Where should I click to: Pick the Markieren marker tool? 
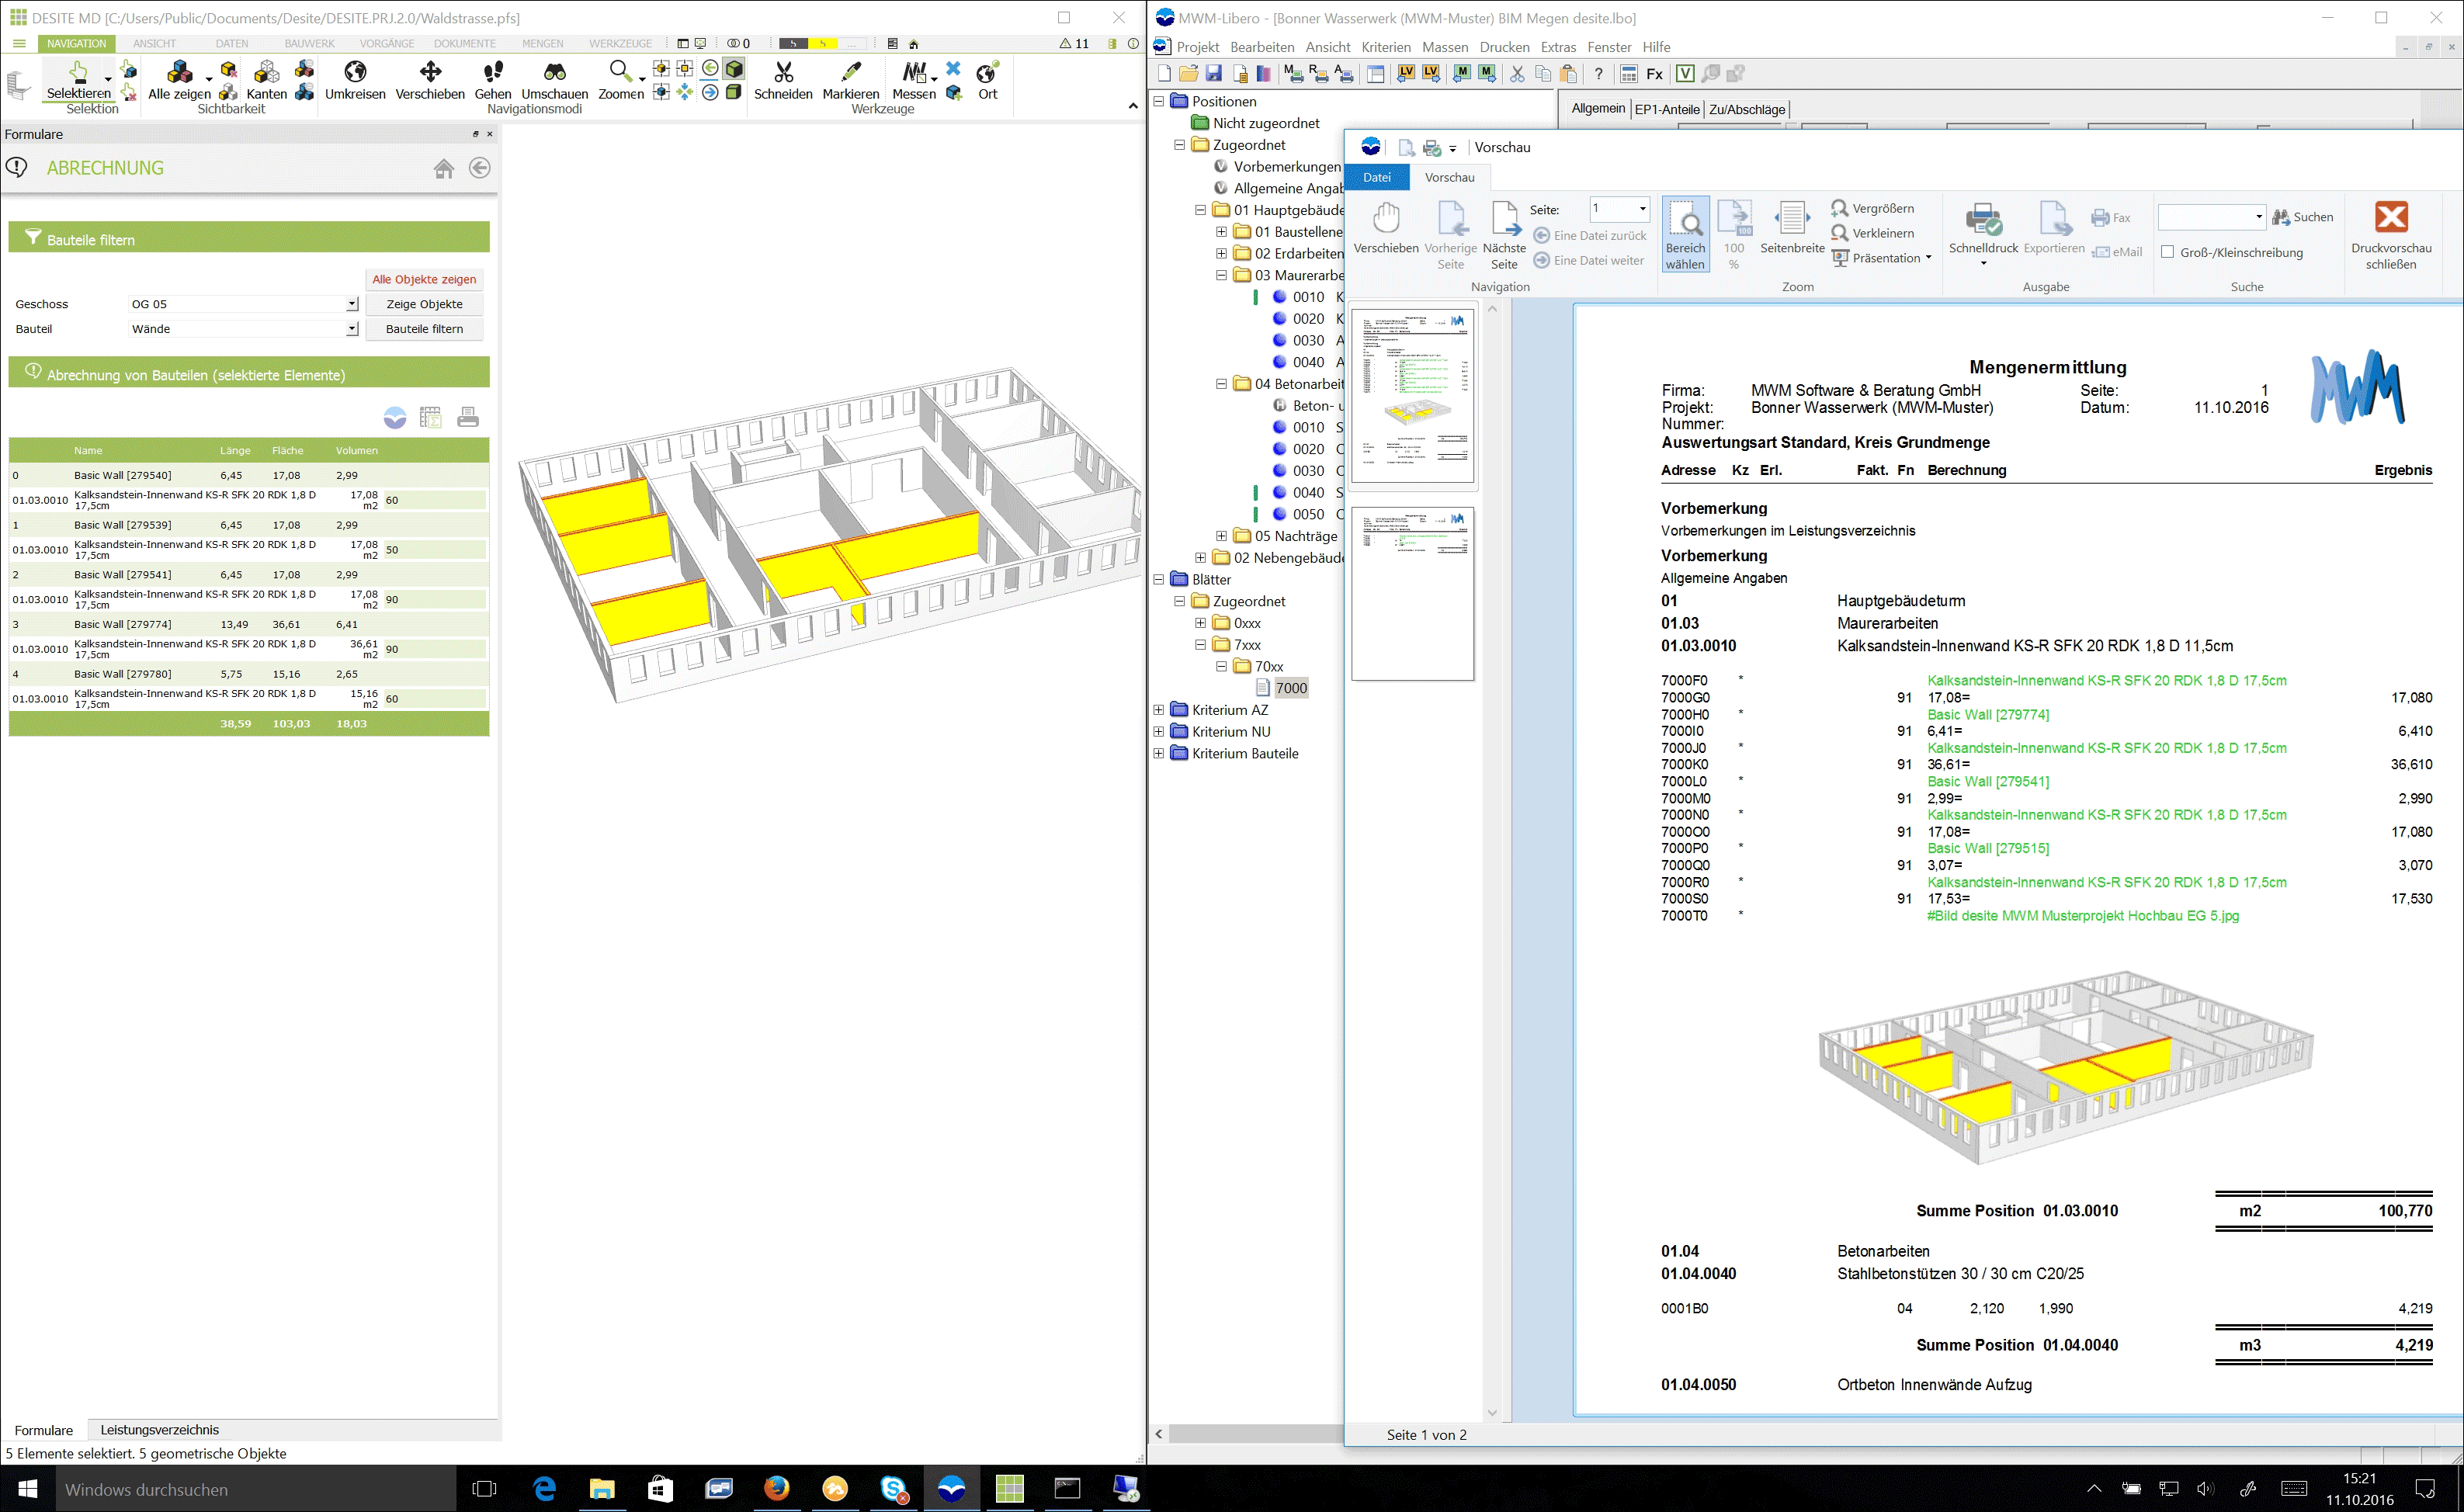850,80
